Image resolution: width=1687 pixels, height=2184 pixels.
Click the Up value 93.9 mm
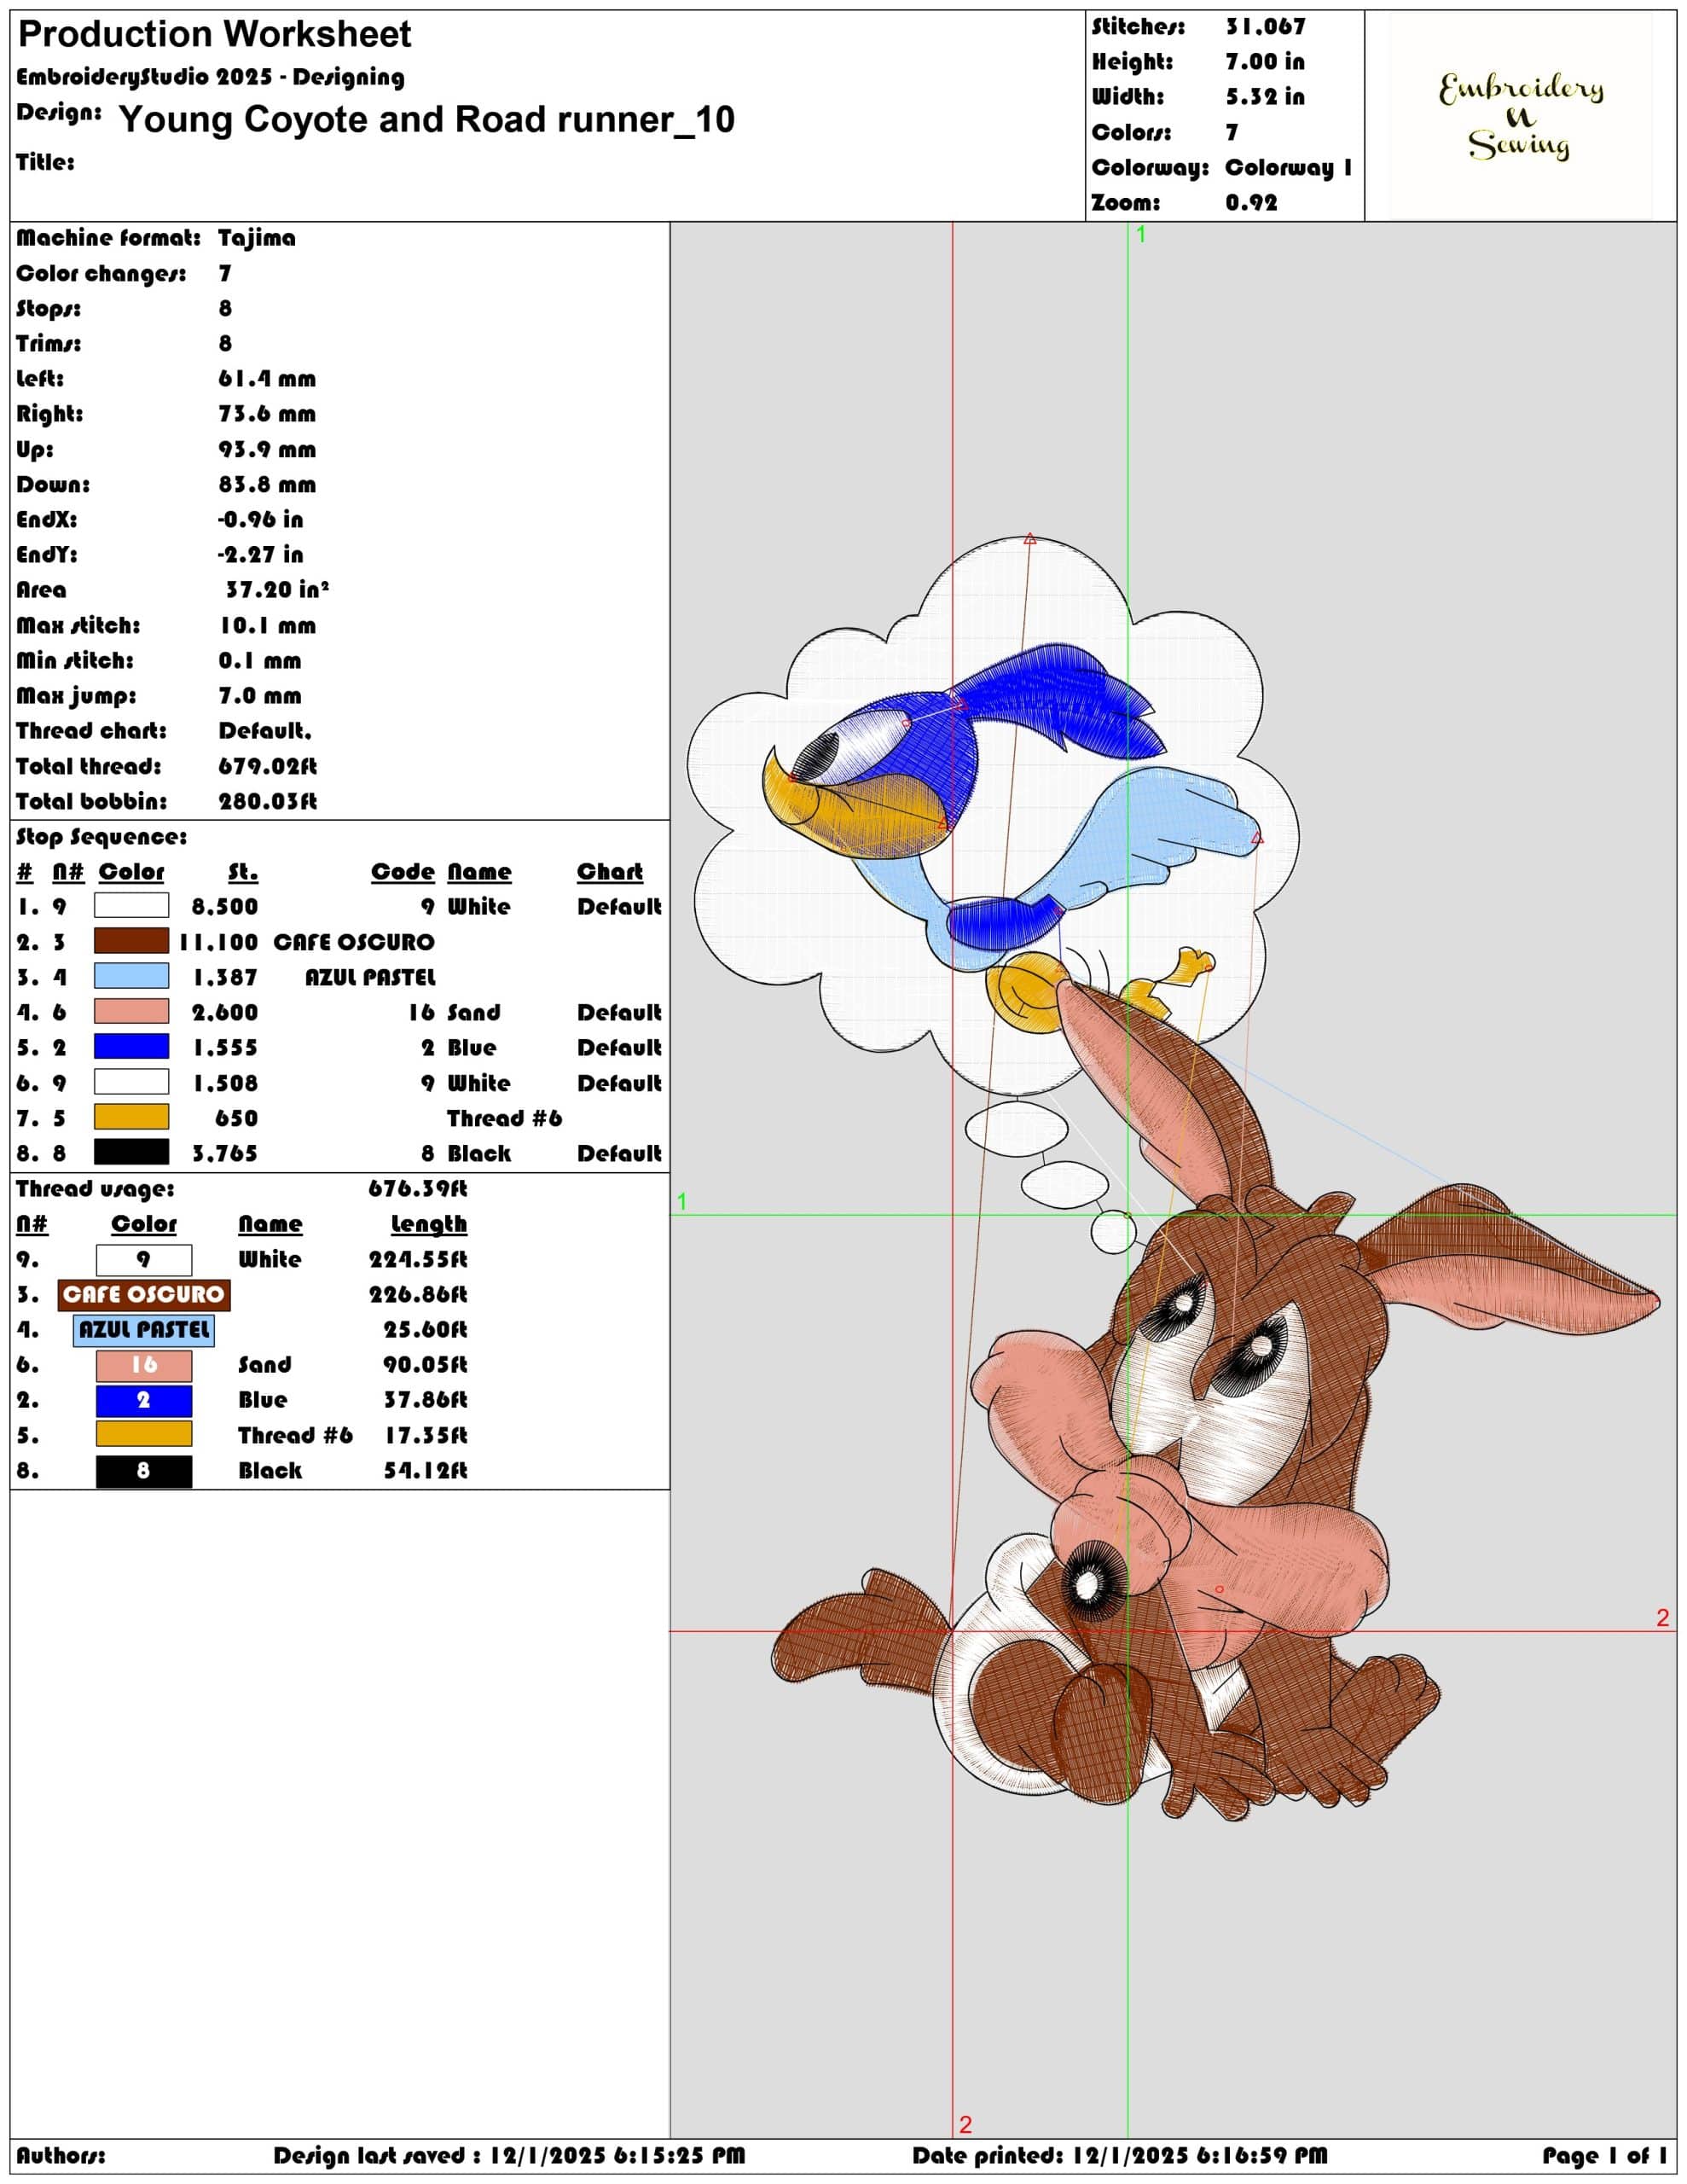point(267,449)
